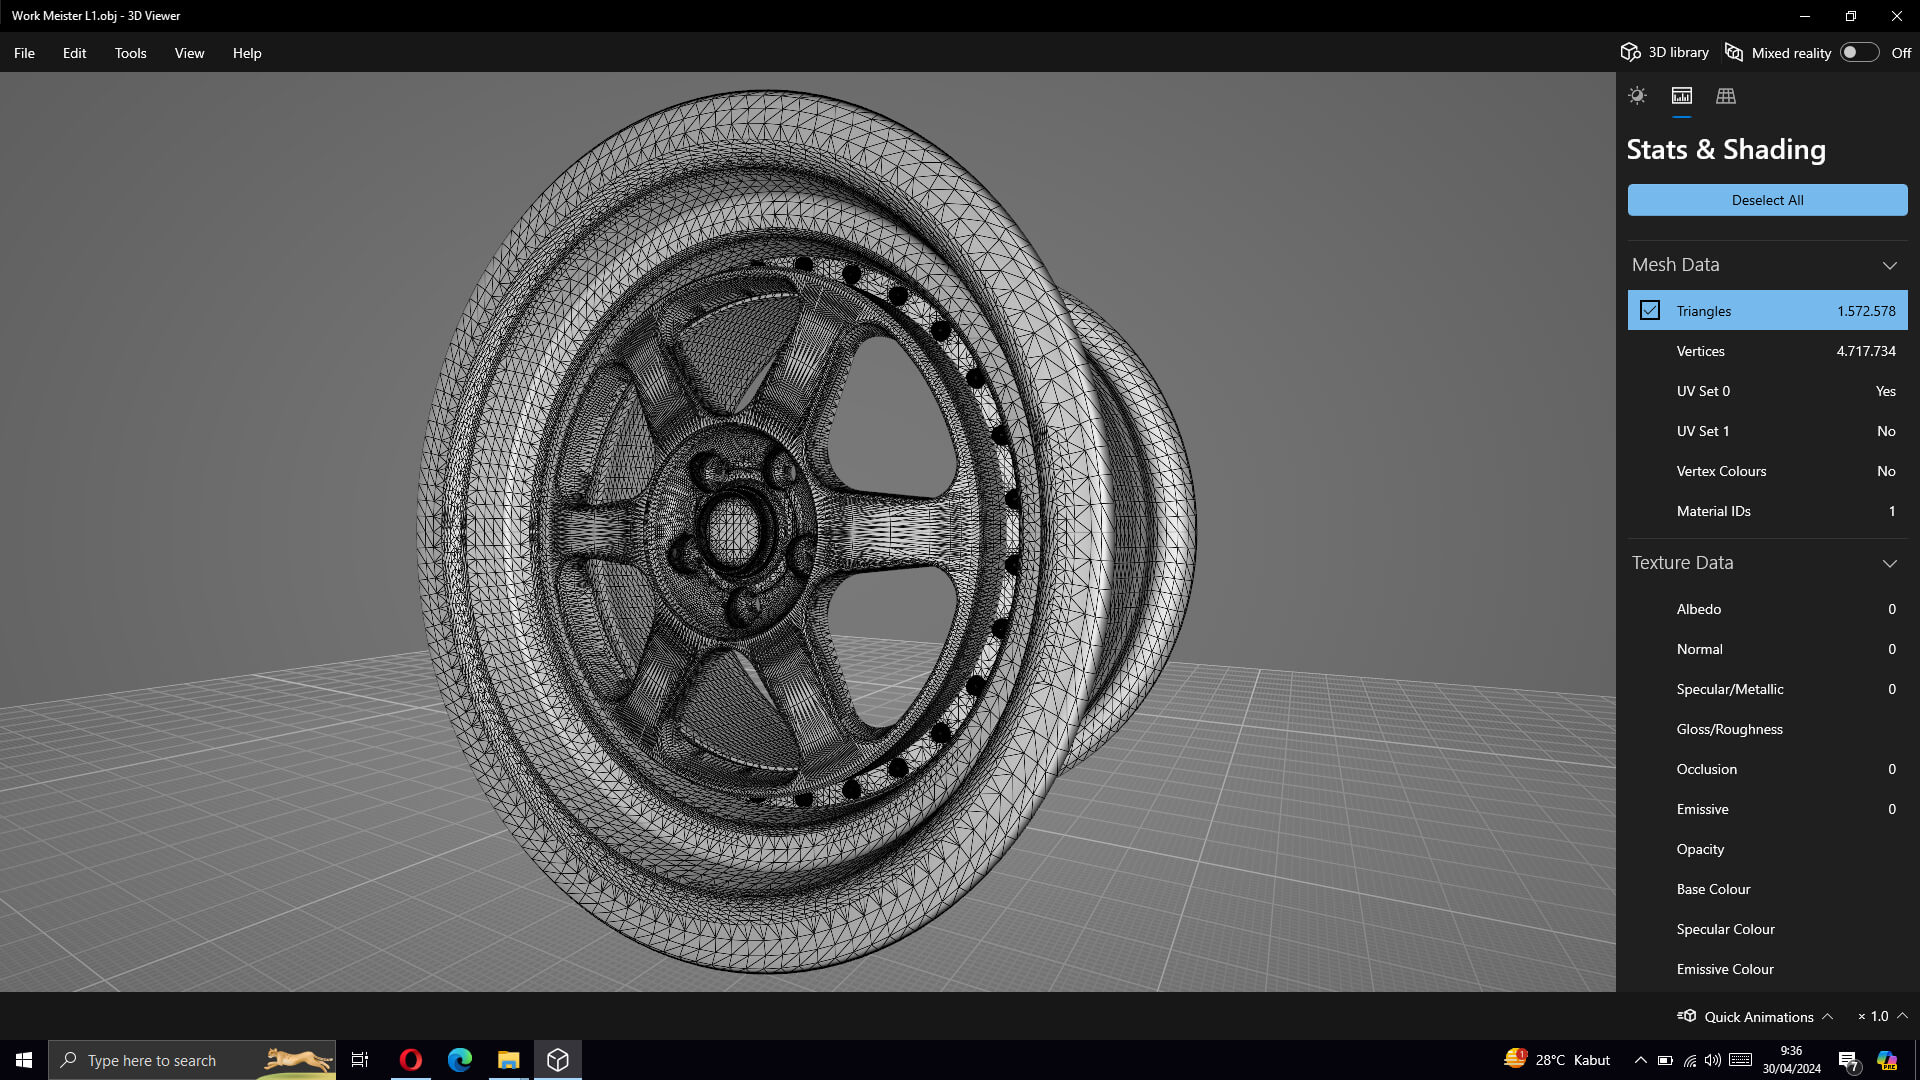Viewport: 1920px width, 1080px height.
Task: Click the 3D Viewer taskbar icon
Action: click(558, 1060)
